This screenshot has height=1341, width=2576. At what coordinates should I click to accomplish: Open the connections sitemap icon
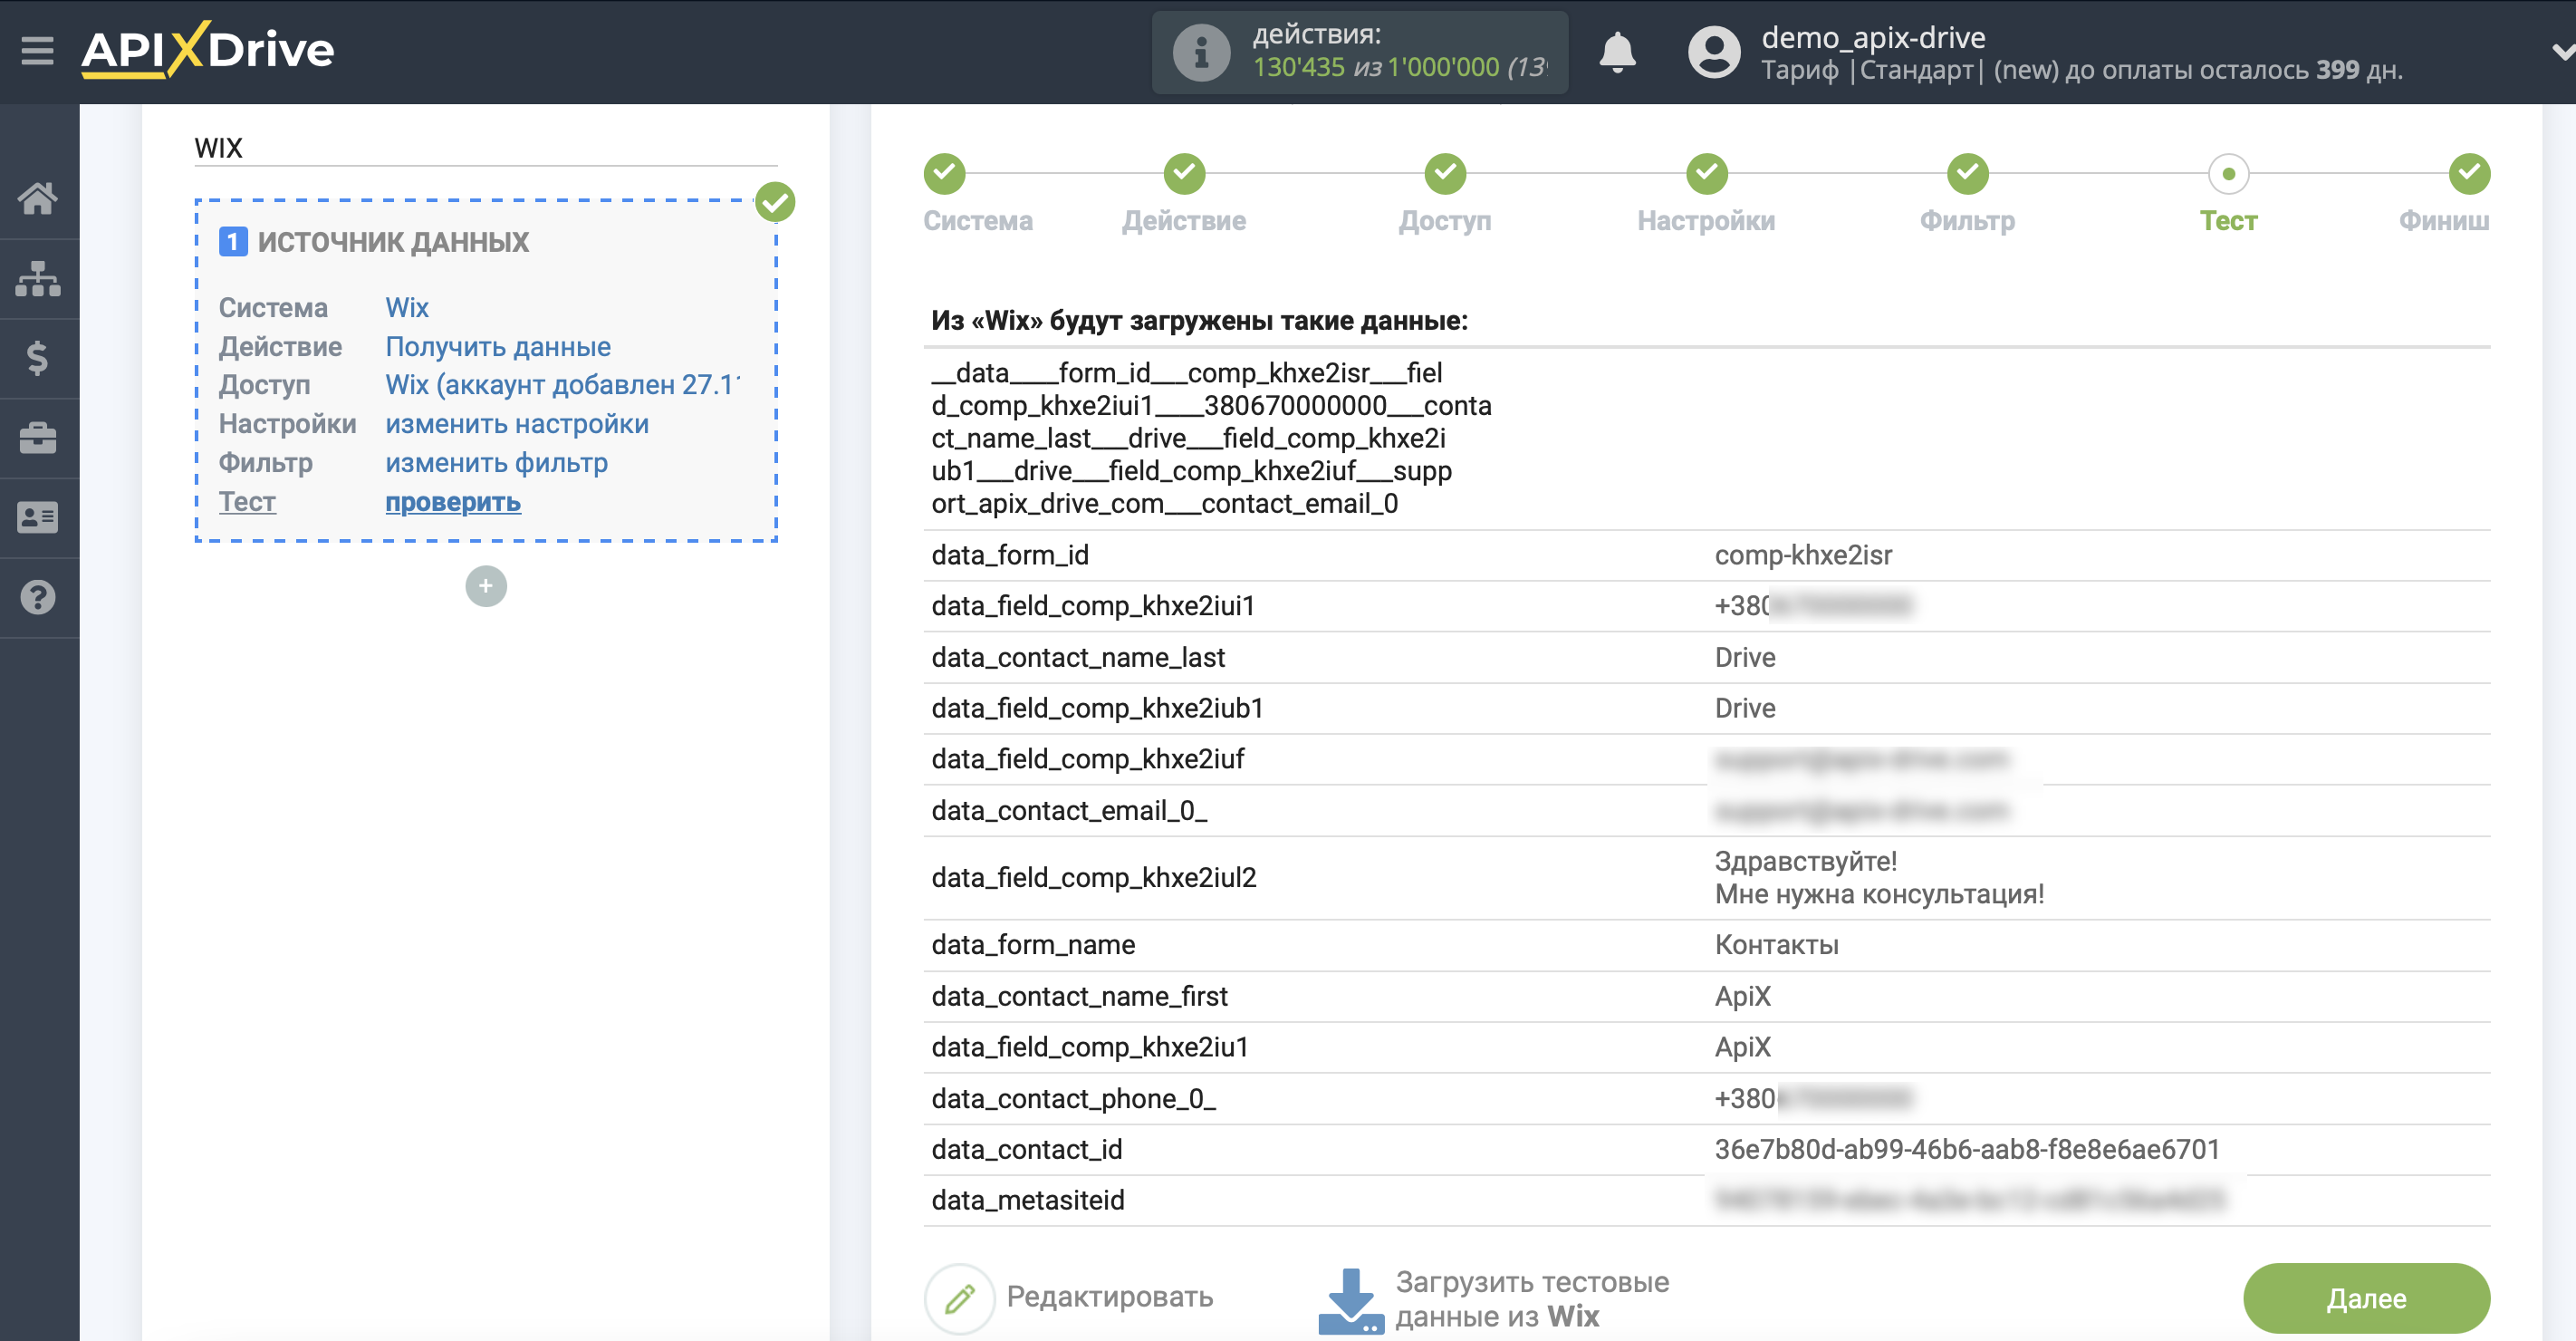(38, 278)
